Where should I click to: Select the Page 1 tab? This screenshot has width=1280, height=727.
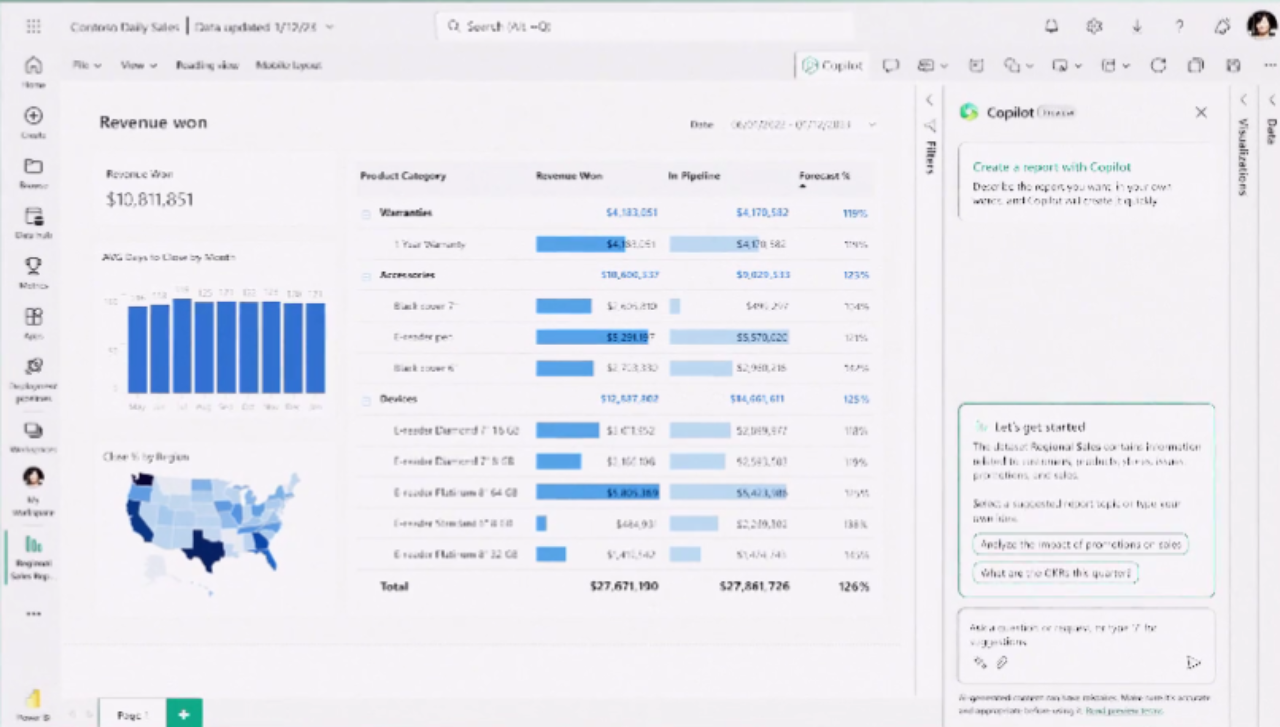click(x=132, y=714)
